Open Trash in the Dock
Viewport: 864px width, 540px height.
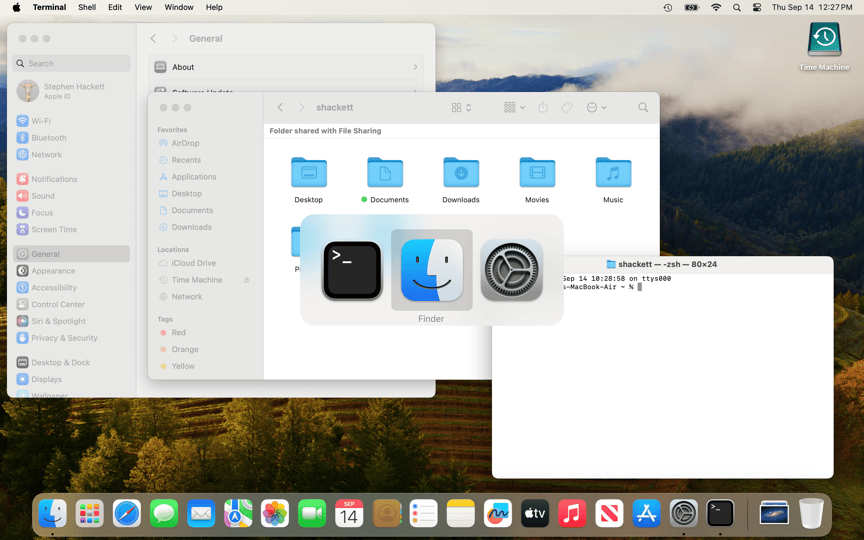(811, 514)
